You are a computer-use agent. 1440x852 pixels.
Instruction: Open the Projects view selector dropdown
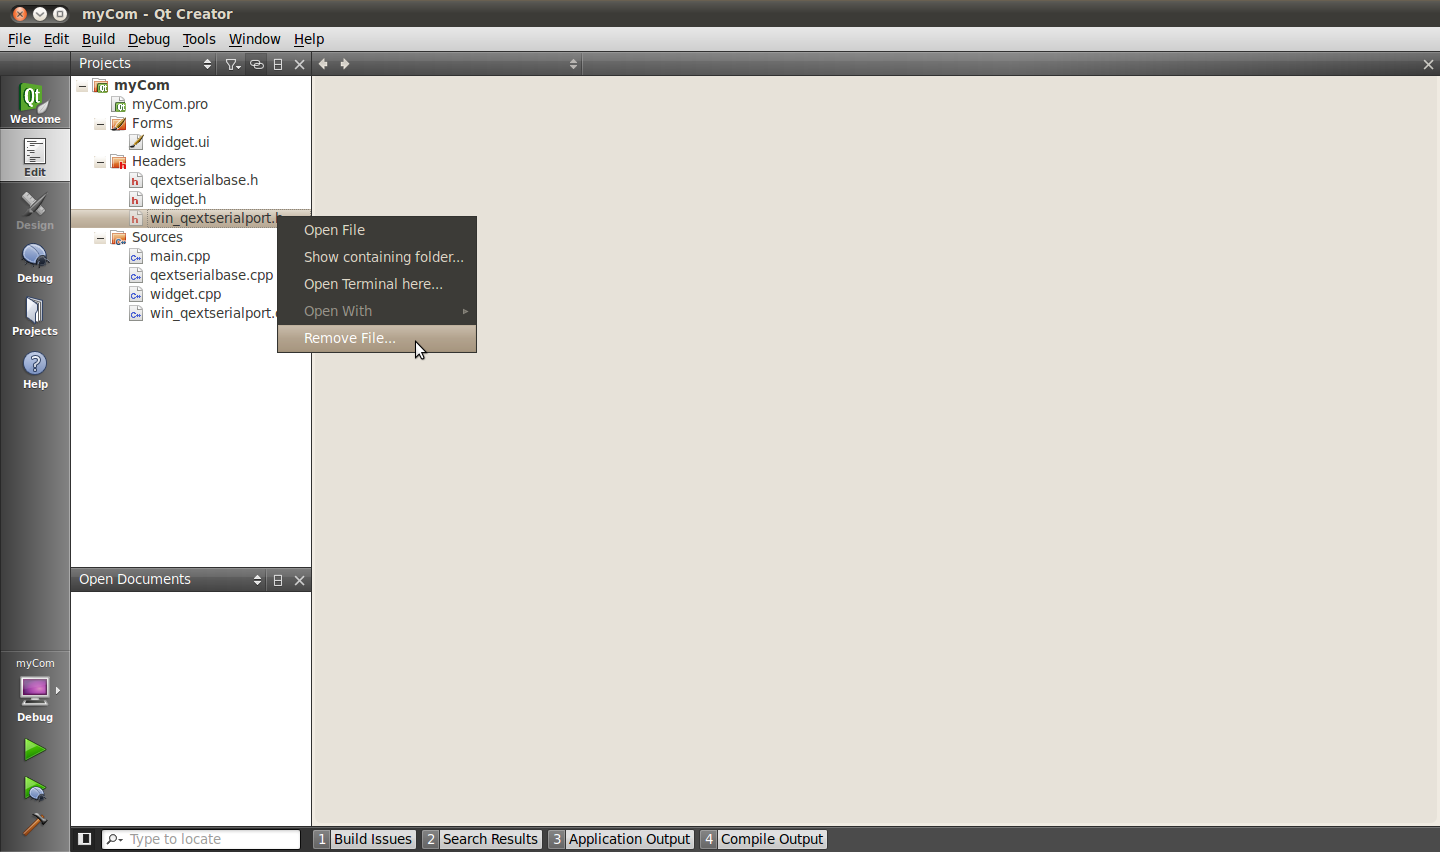(145, 64)
